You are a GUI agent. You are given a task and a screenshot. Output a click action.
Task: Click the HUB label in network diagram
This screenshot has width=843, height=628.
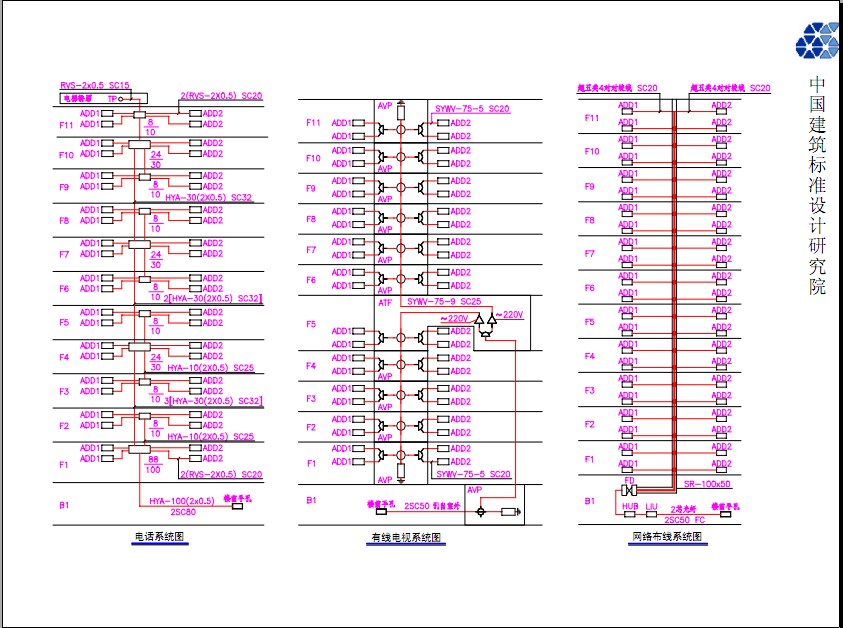tap(630, 506)
